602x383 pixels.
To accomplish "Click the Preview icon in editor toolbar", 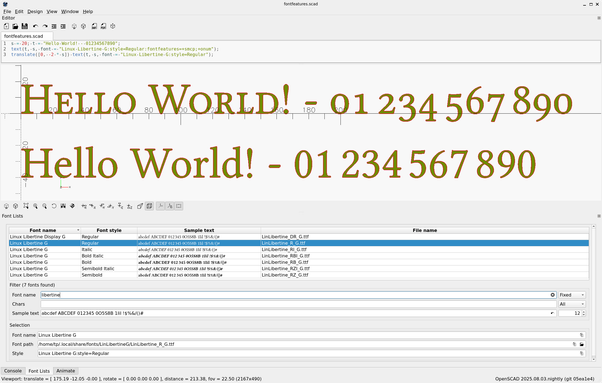I will 74,26.
